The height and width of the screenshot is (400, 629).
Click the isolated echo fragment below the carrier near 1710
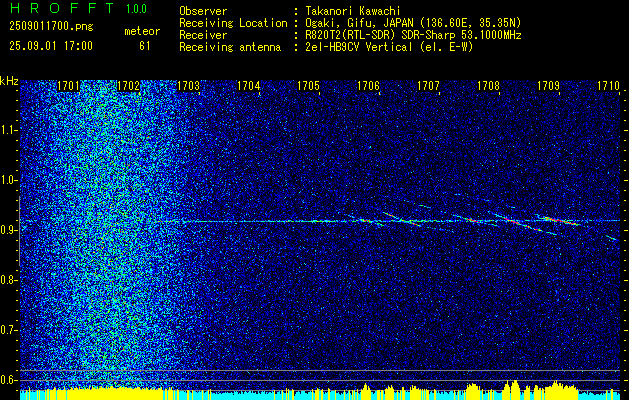point(611,238)
